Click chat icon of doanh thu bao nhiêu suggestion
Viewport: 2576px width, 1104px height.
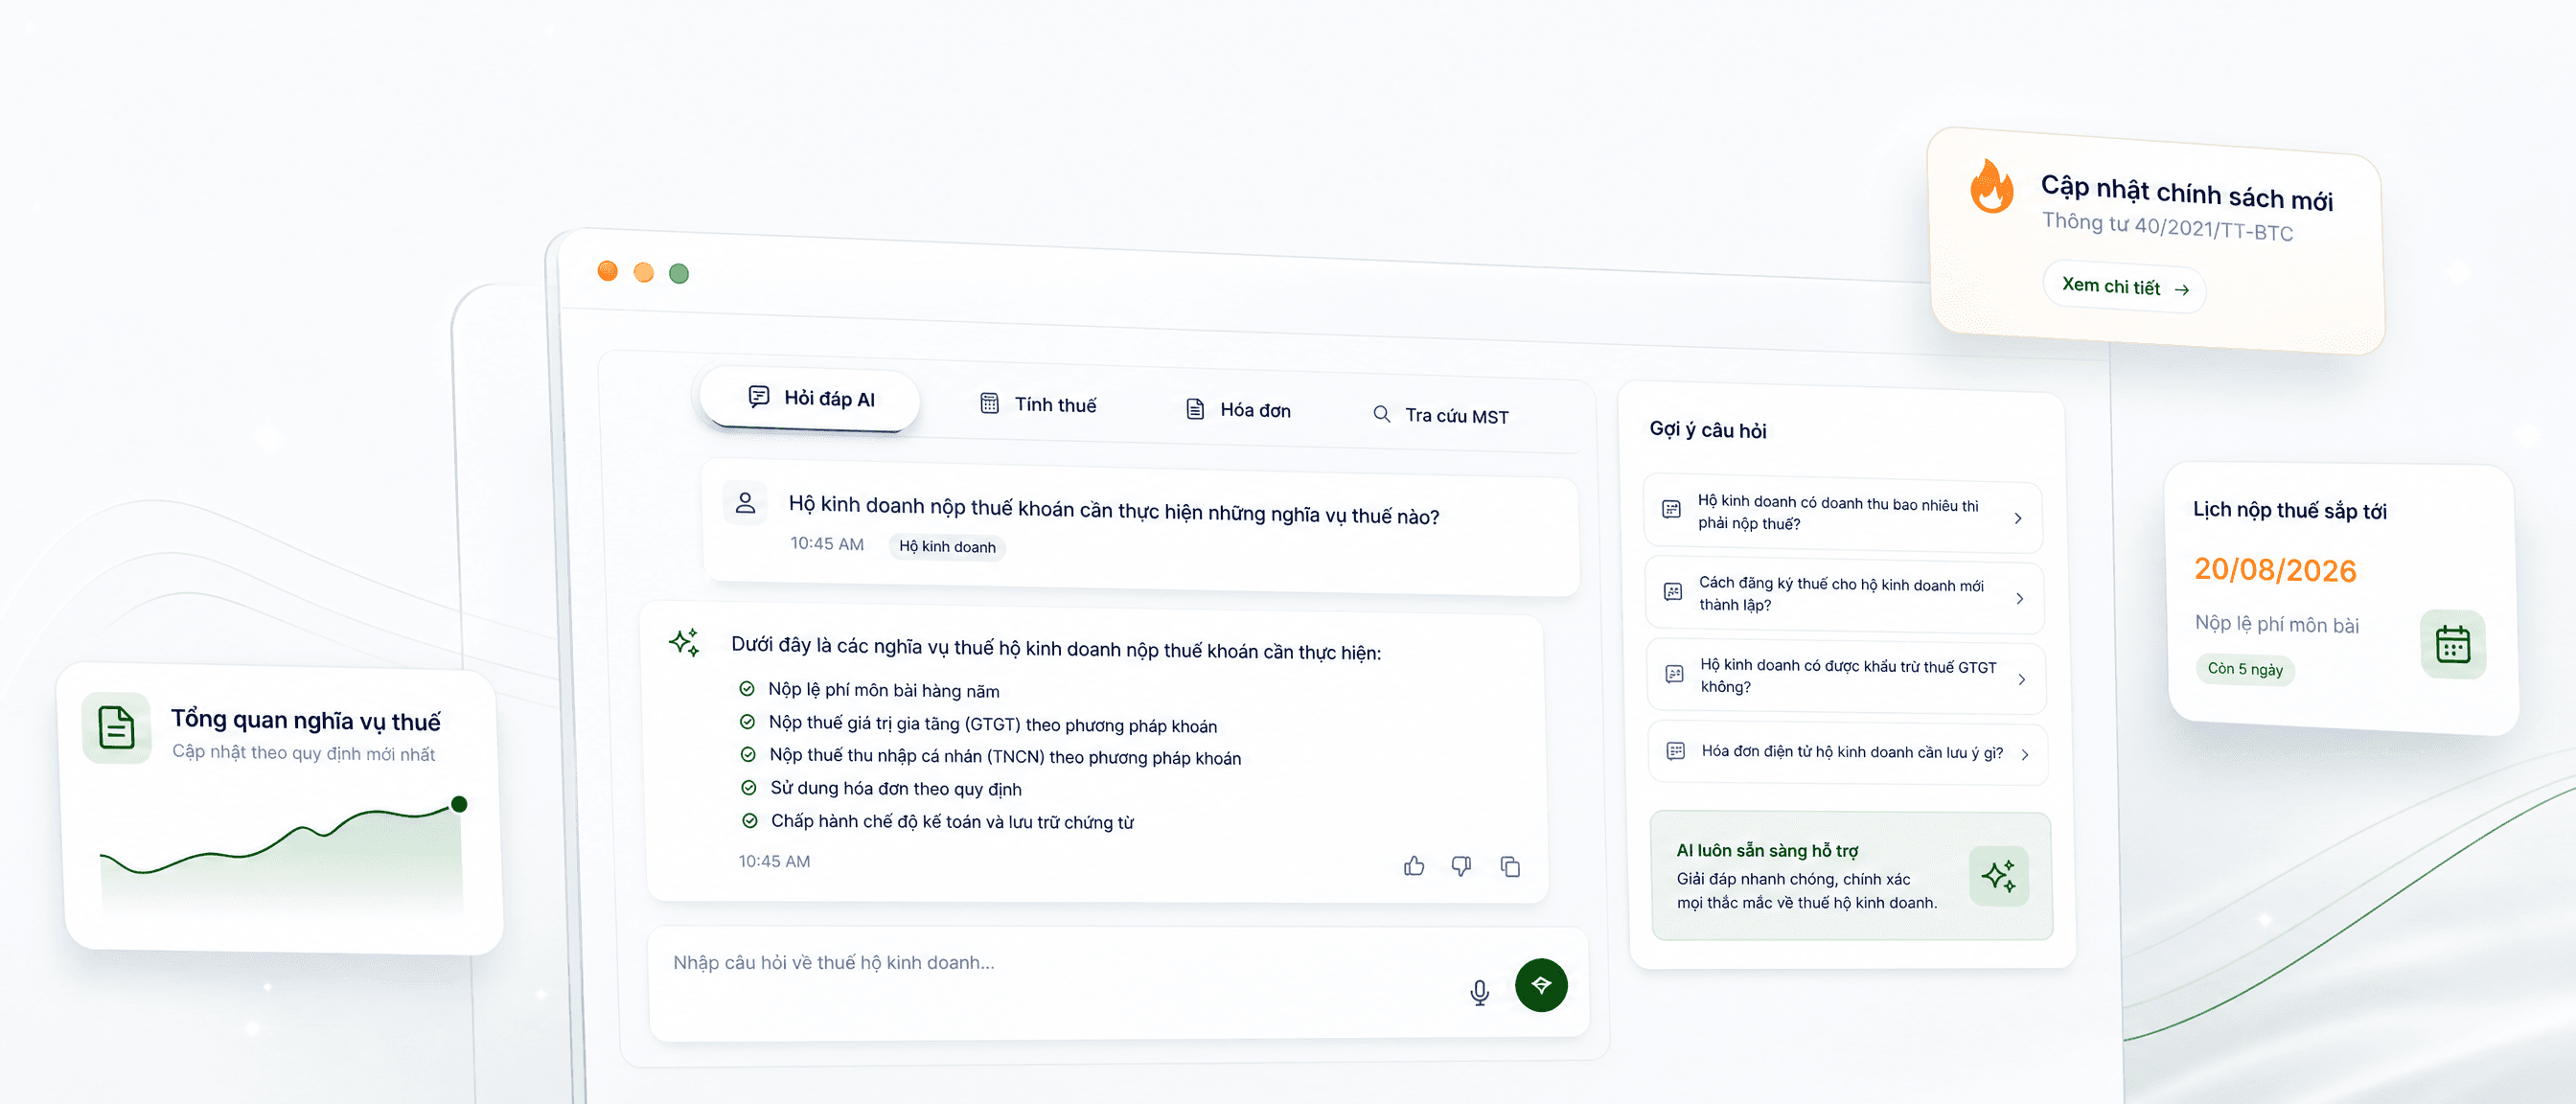1671,509
